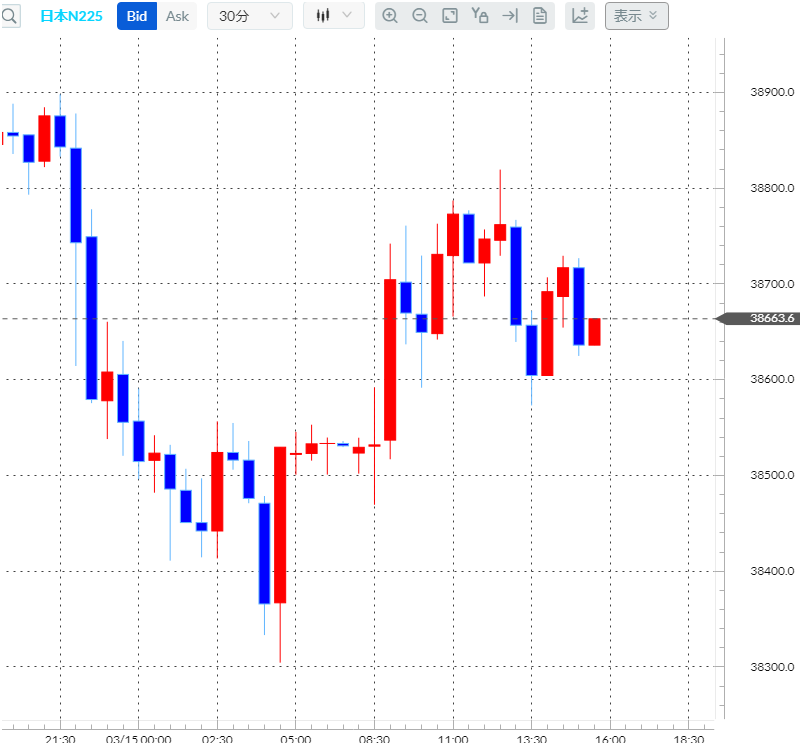The width and height of the screenshot is (803, 745).
Task: Click the 38700.0 price axis label
Action: click(x=772, y=284)
